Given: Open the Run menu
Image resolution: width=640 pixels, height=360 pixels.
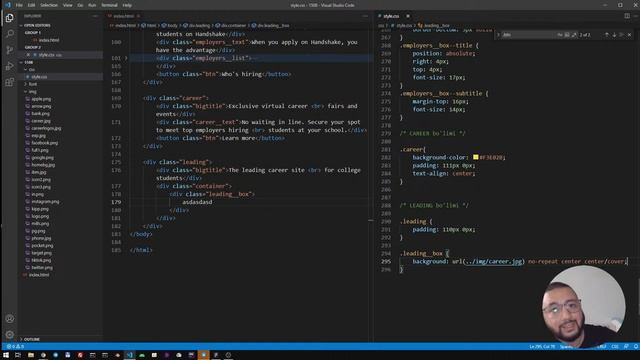Looking at the screenshot, I should click(92, 5).
